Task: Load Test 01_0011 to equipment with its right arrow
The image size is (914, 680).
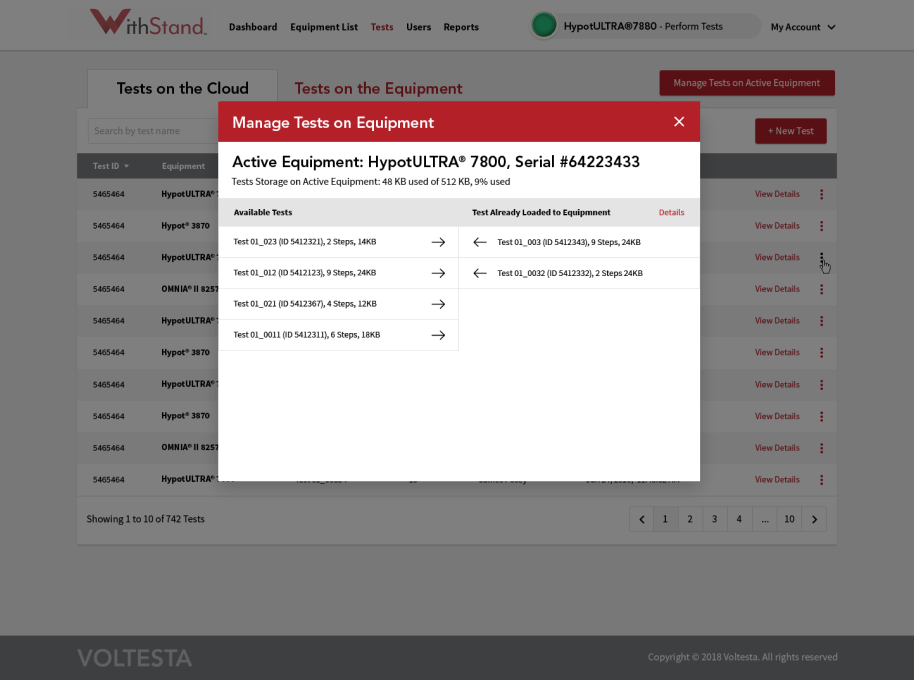Action: 438,334
